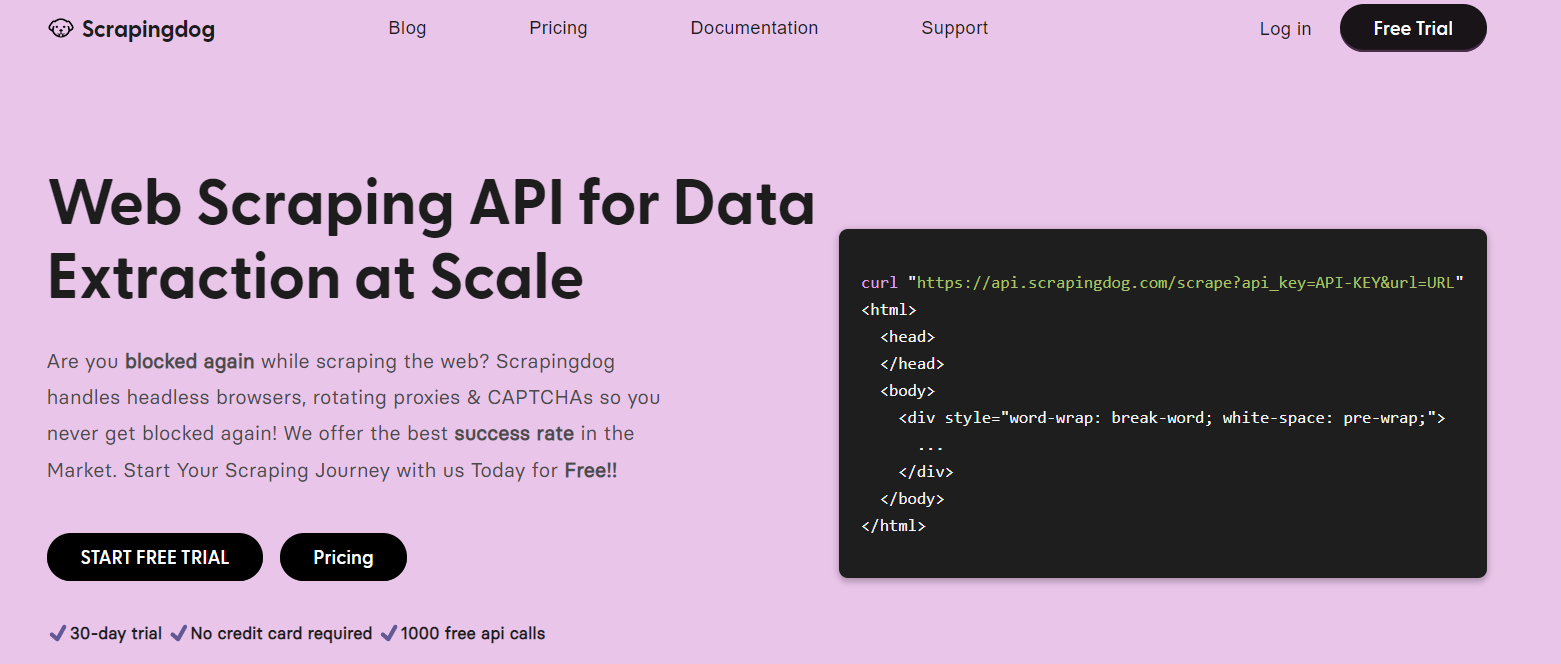This screenshot has height=664, width=1561.
Task: Click the div style code line
Action: click(x=1172, y=417)
